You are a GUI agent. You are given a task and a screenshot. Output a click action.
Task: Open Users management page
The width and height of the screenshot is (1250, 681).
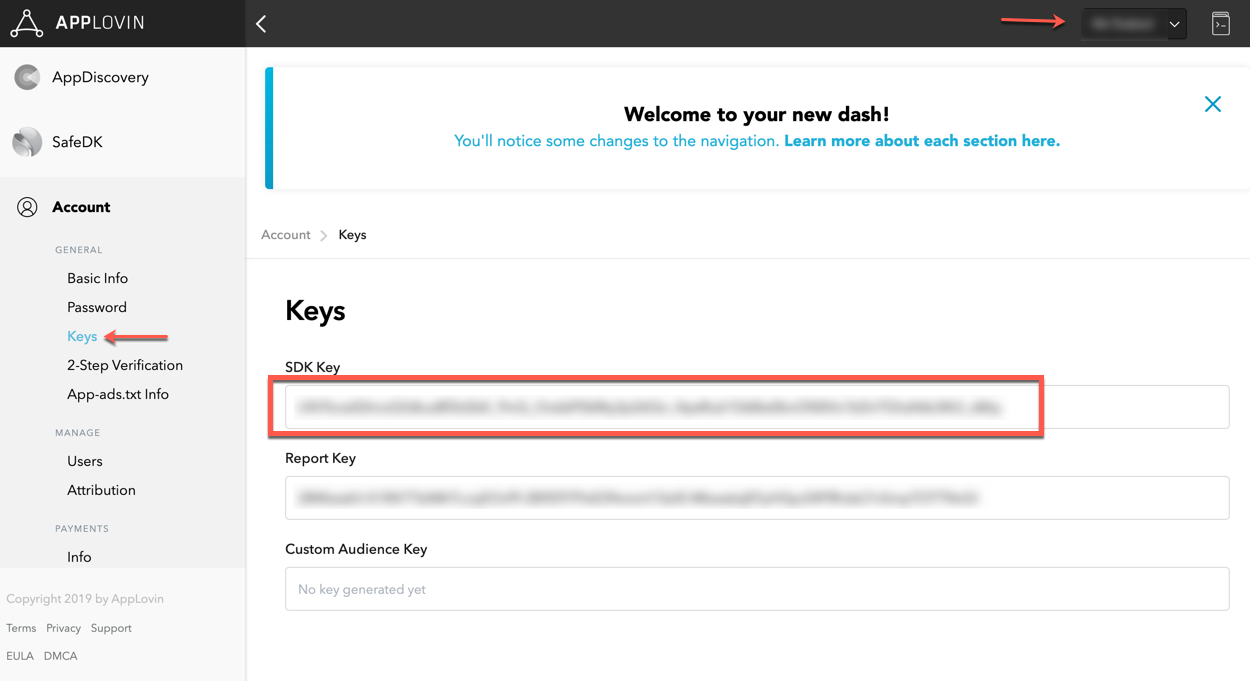(x=85, y=461)
